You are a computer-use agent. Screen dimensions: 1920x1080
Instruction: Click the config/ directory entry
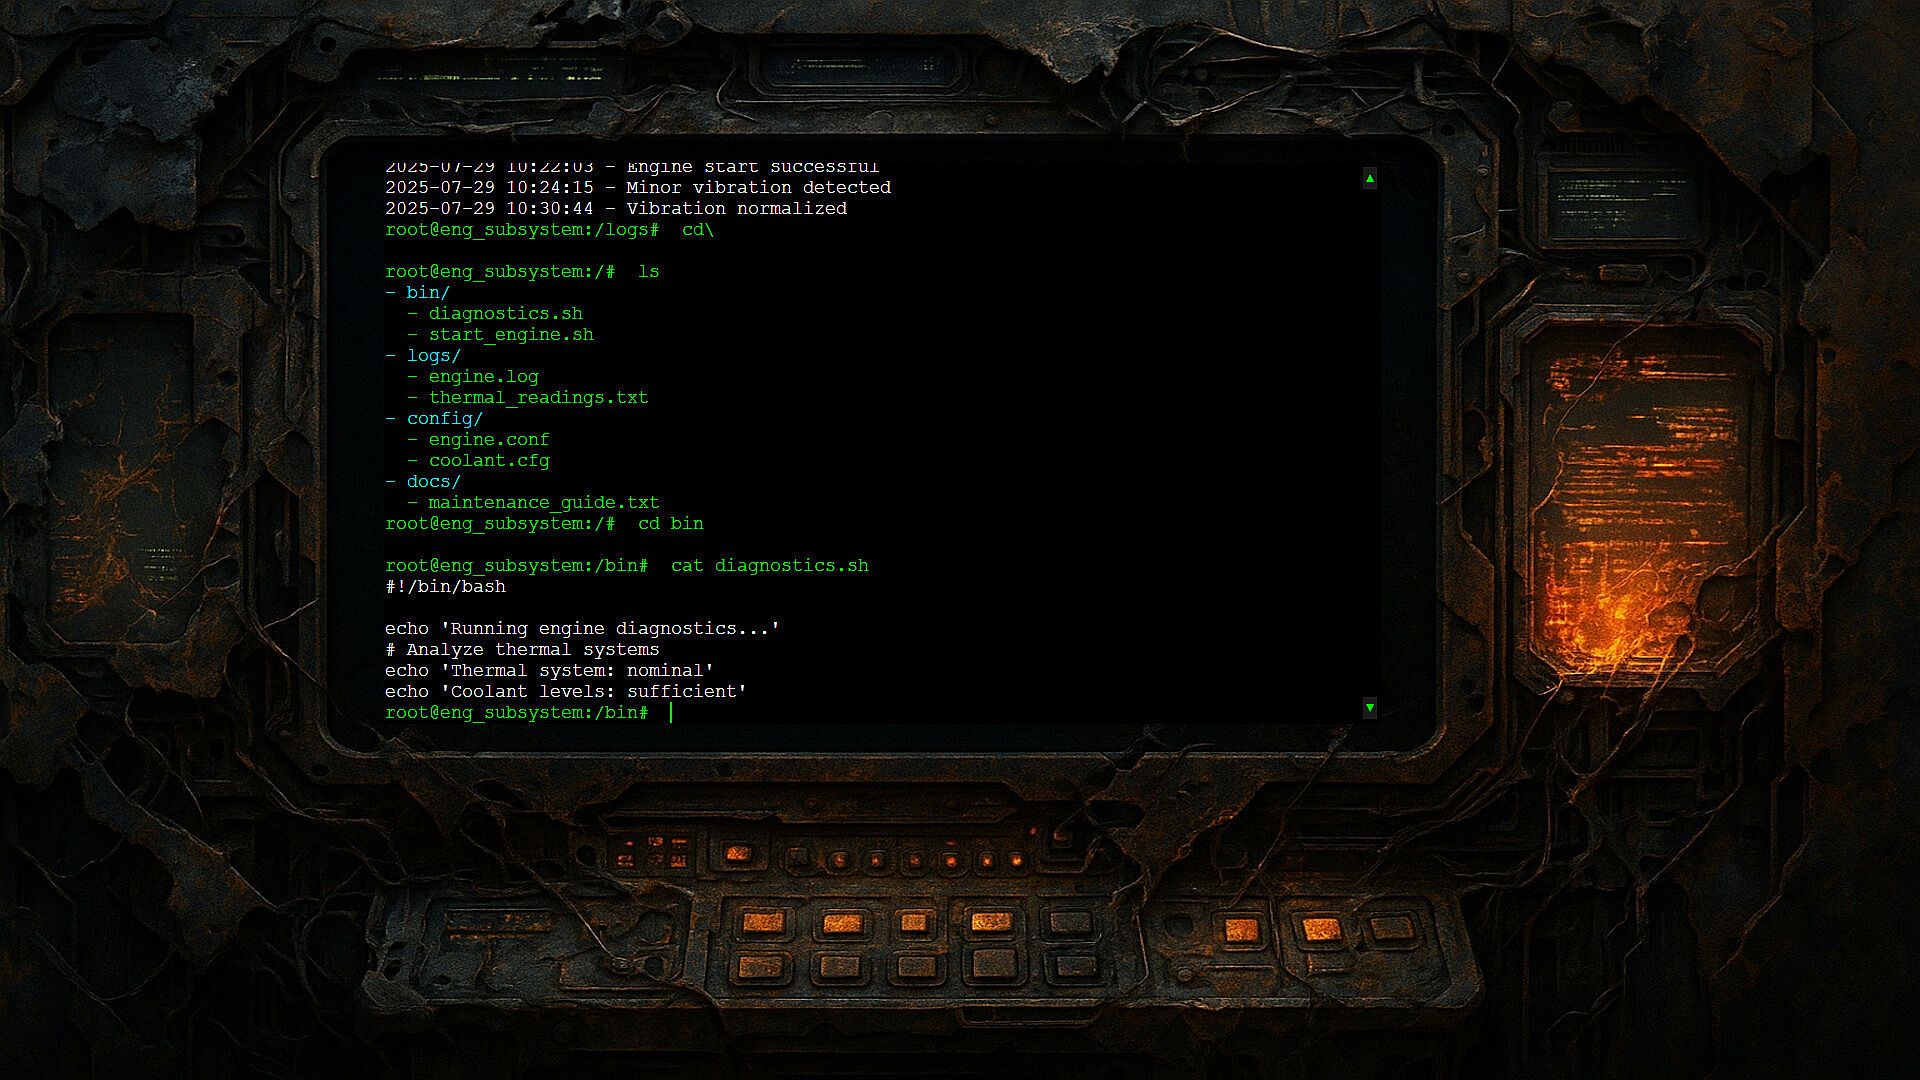[444, 419]
